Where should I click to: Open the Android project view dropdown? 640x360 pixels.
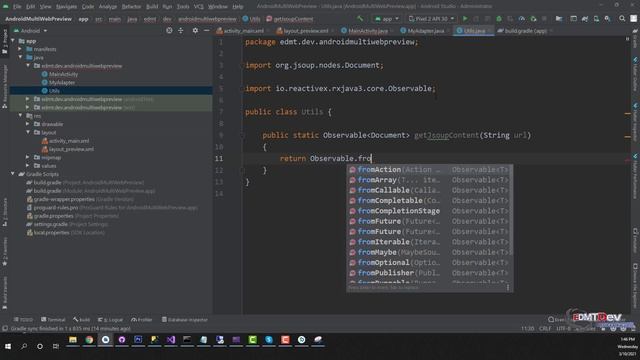pyautogui.click(x=31, y=31)
